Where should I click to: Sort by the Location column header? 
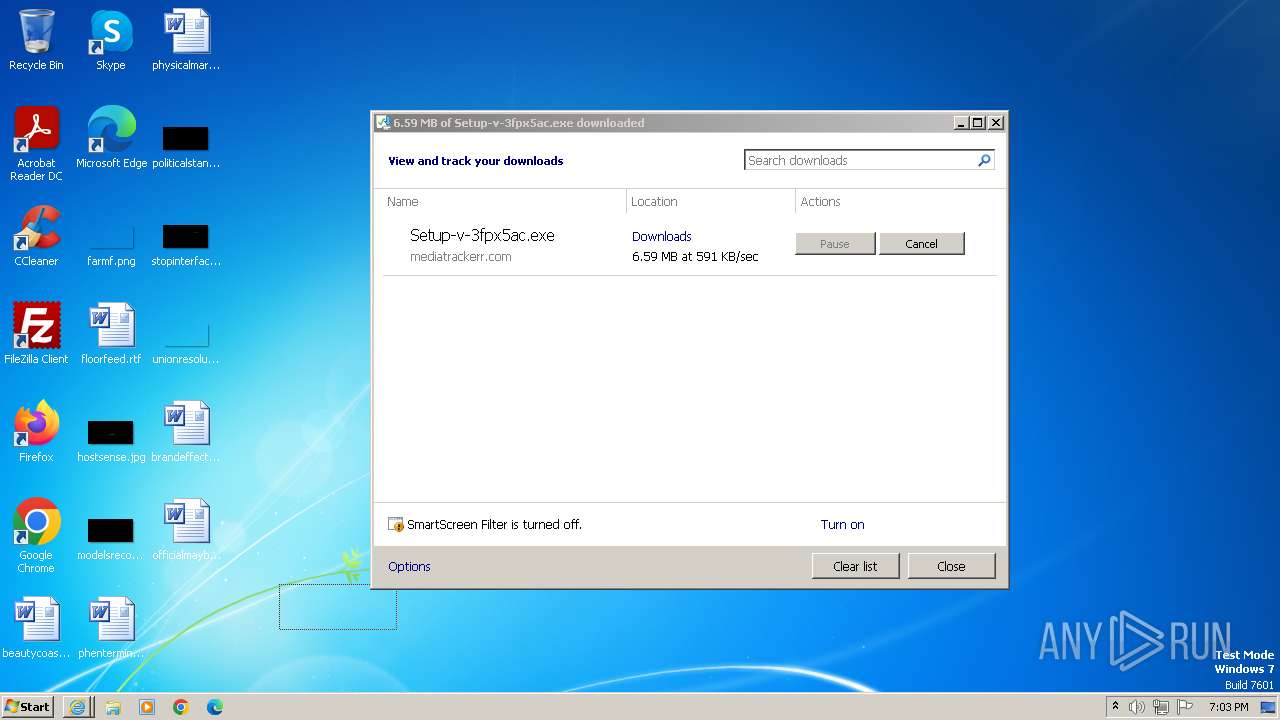tap(654, 201)
